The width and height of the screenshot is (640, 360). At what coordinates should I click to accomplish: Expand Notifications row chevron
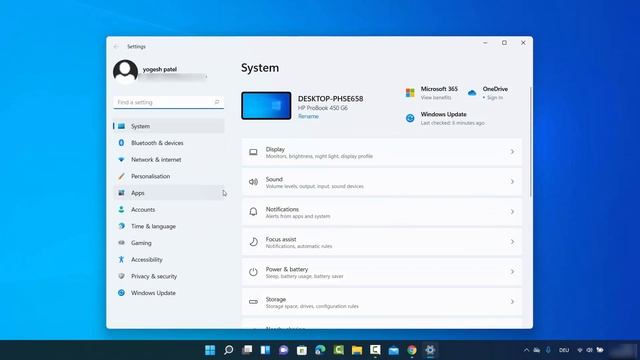pos(512,212)
